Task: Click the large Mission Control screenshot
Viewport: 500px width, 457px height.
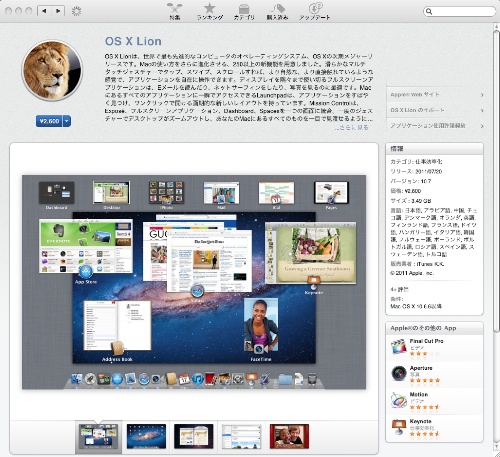Action: (194, 282)
